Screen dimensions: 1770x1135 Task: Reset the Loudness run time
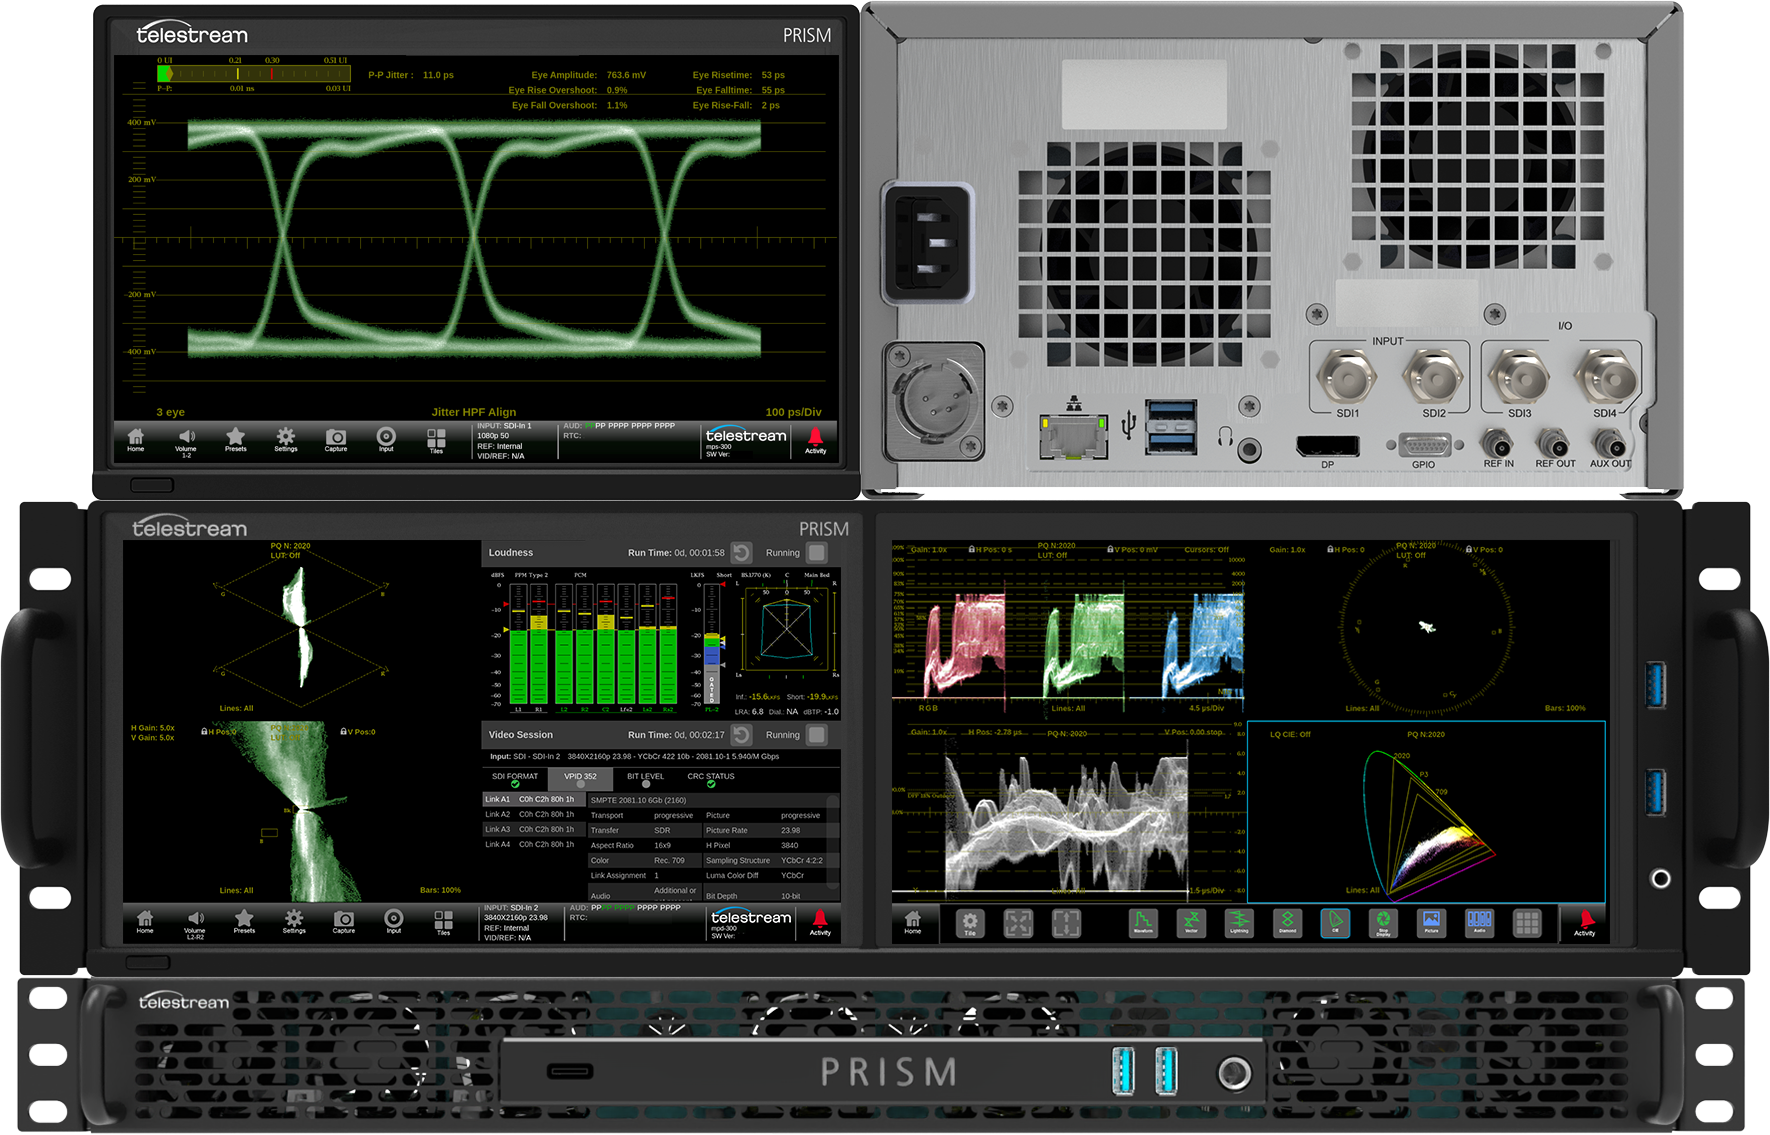tap(741, 553)
